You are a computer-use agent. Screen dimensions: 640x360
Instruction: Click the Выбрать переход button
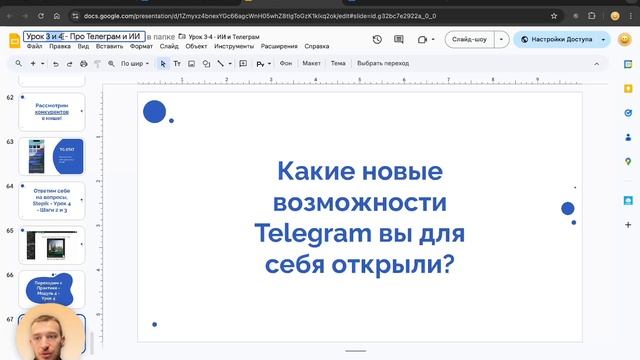pyautogui.click(x=383, y=64)
